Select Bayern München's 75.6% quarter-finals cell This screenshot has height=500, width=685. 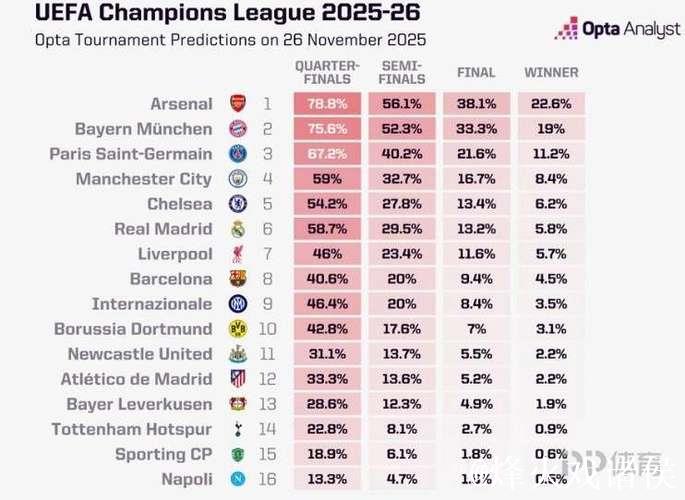coord(326,129)
